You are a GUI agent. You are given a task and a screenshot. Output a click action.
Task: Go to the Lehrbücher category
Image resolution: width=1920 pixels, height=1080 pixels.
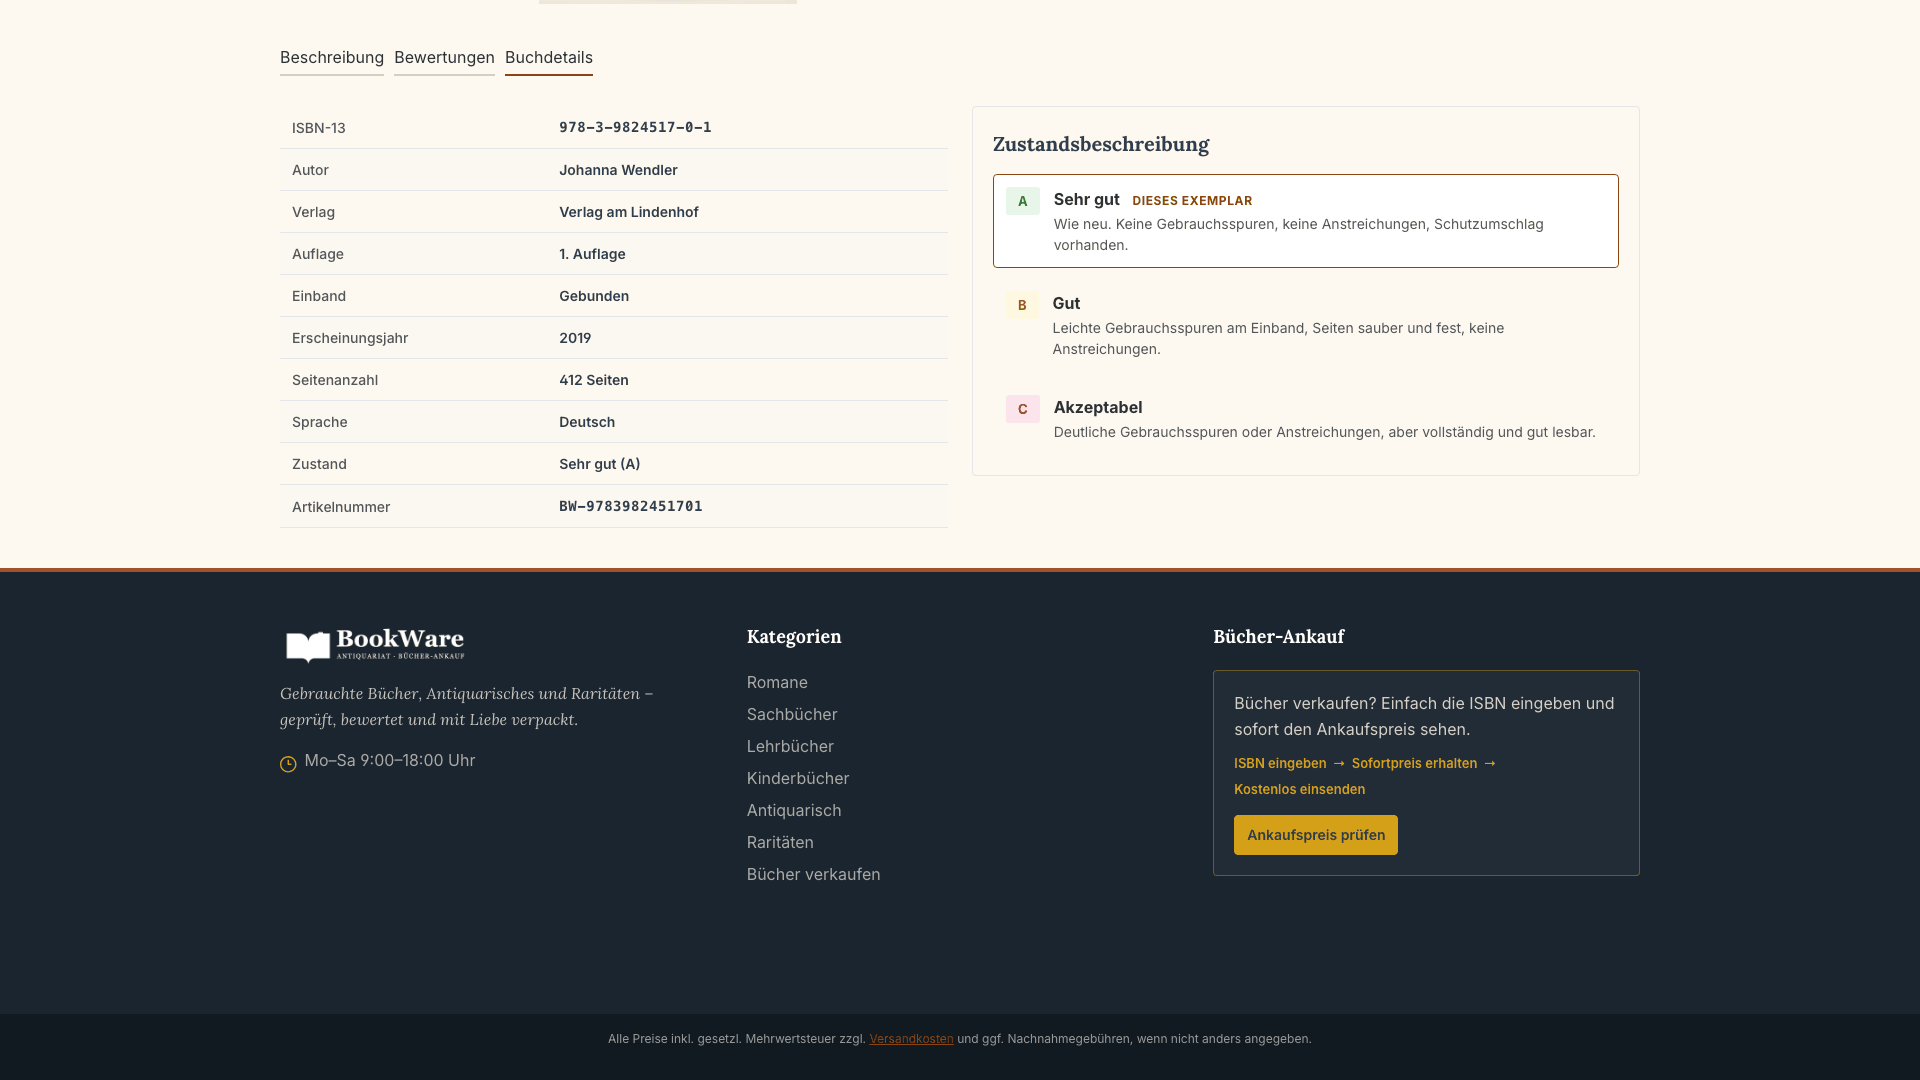pyautogui.click(x=790, y=746)
